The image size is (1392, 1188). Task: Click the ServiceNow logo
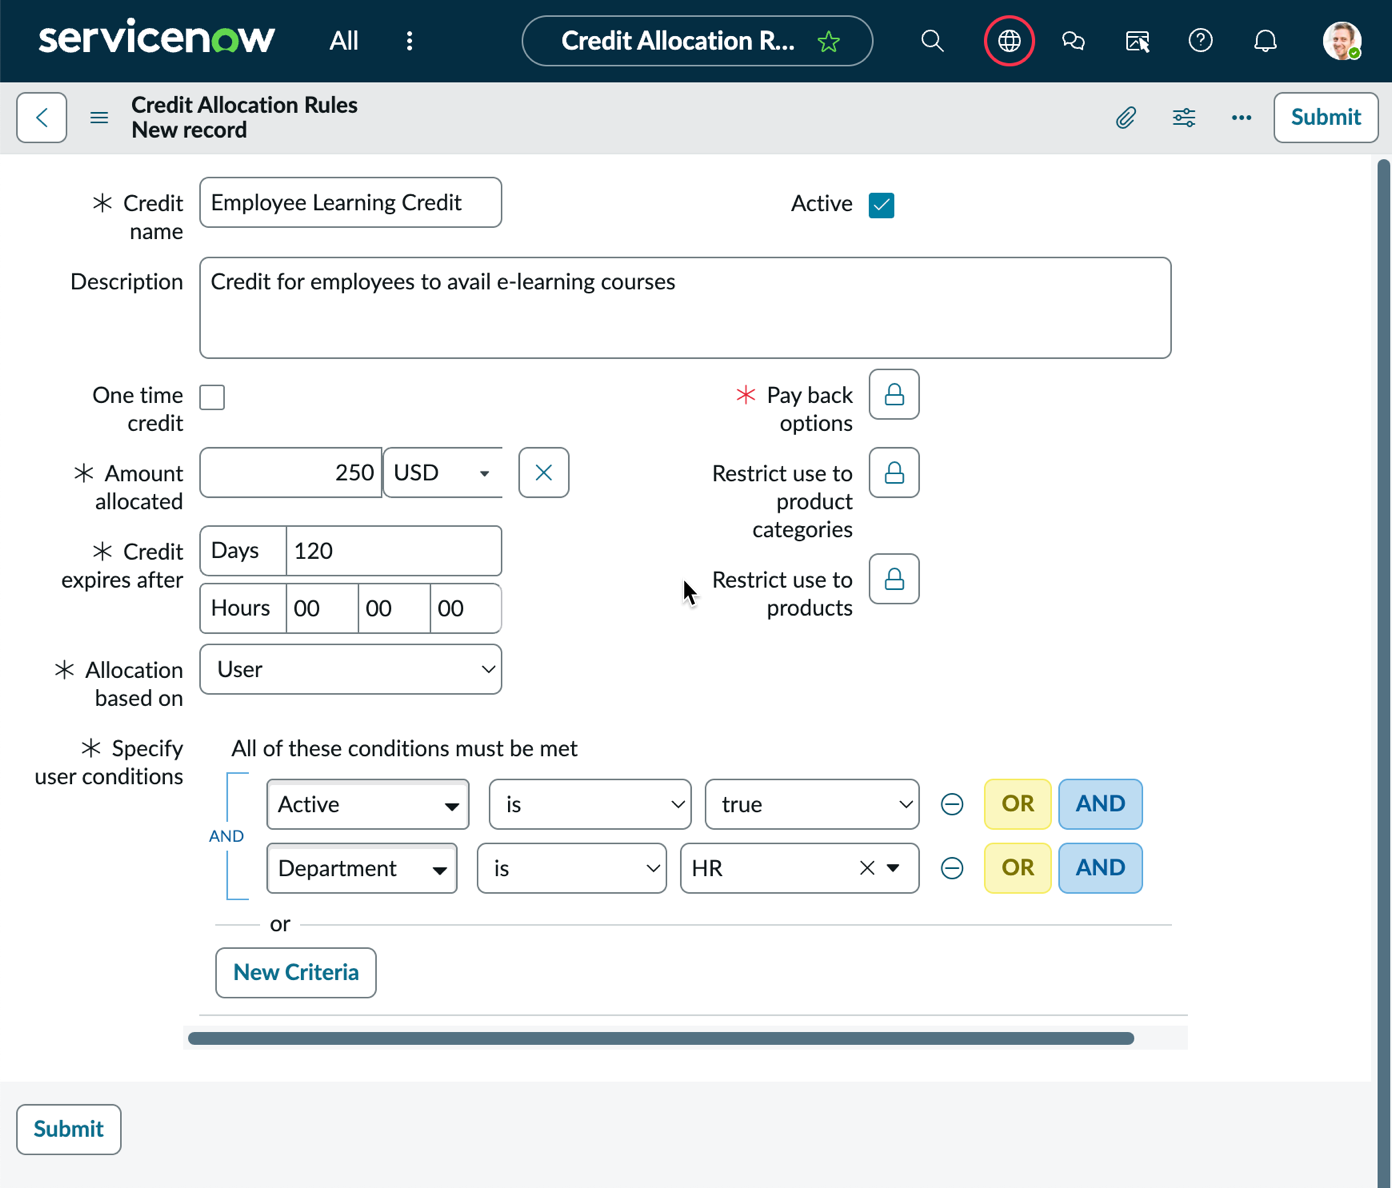coord(156,40)
